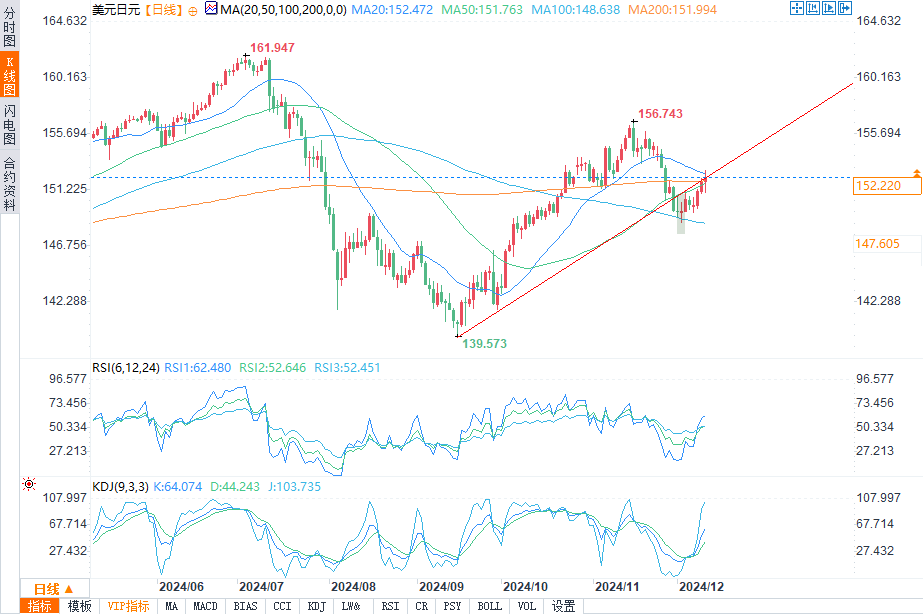The image size is (923, 614).
Task: Select the K线图 side tab
Action: click(9, 75)
